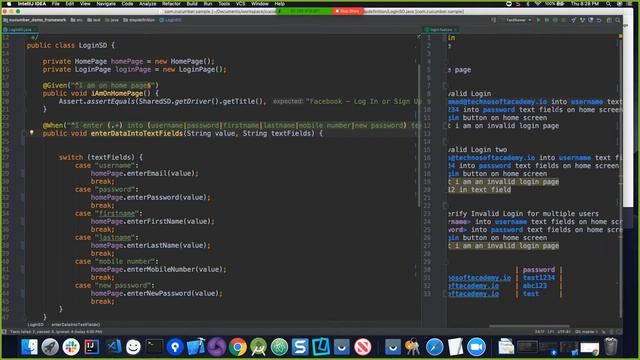
Task: Collapse fold marker beside homePage.enterEmail line
Action: pos(22,173)
